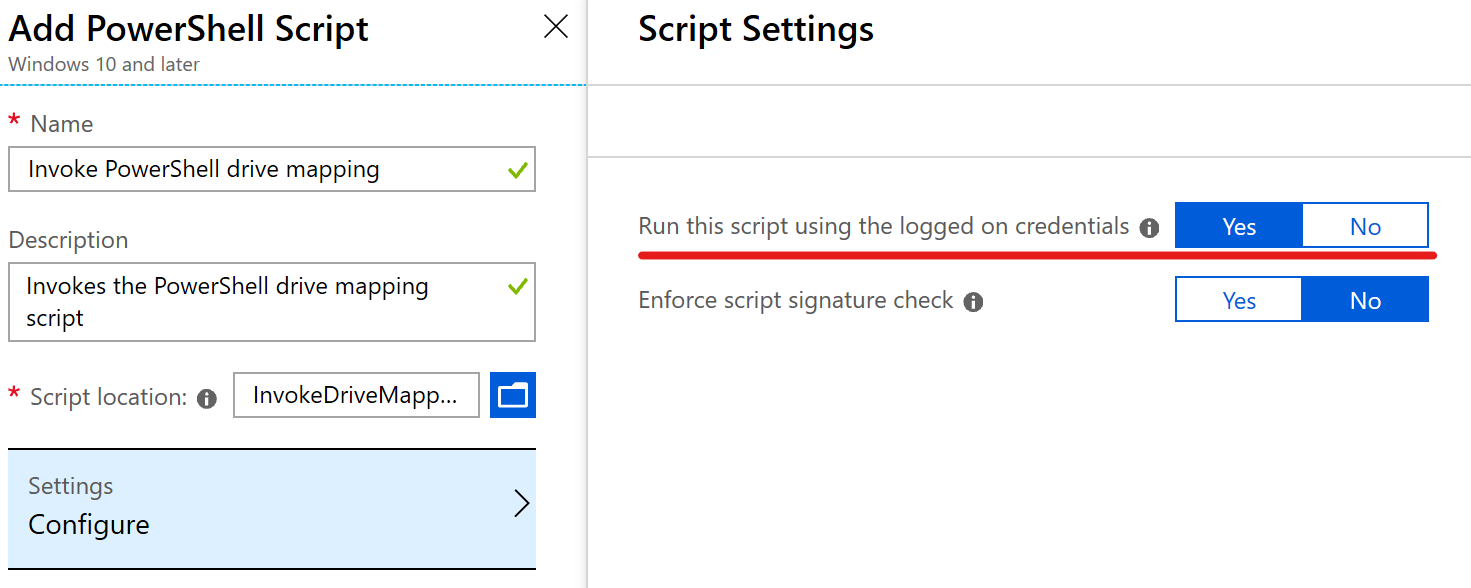The width and height of the screenshot is (1471, 588).
Task: Set logged on credentials option to No
Action: (x=1365, y=226)
